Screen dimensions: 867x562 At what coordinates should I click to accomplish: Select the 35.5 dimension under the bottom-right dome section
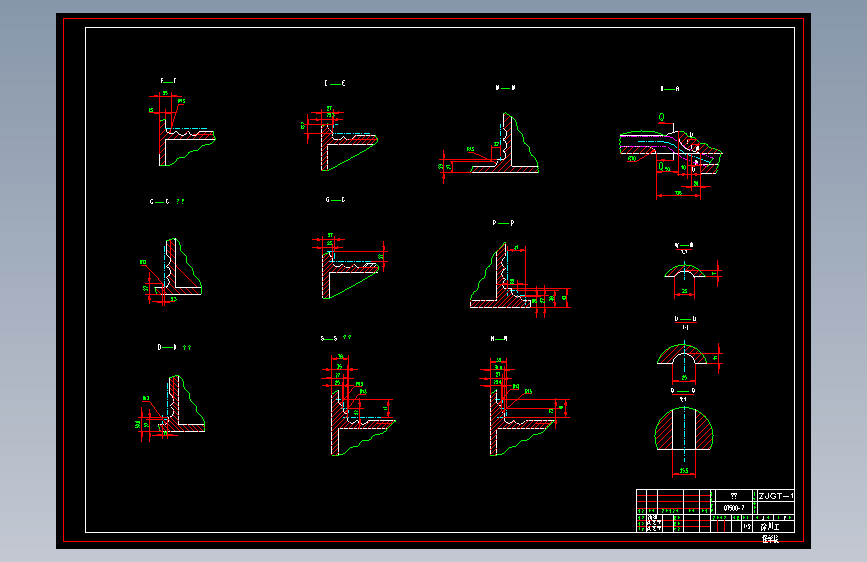tap(684, 471)
